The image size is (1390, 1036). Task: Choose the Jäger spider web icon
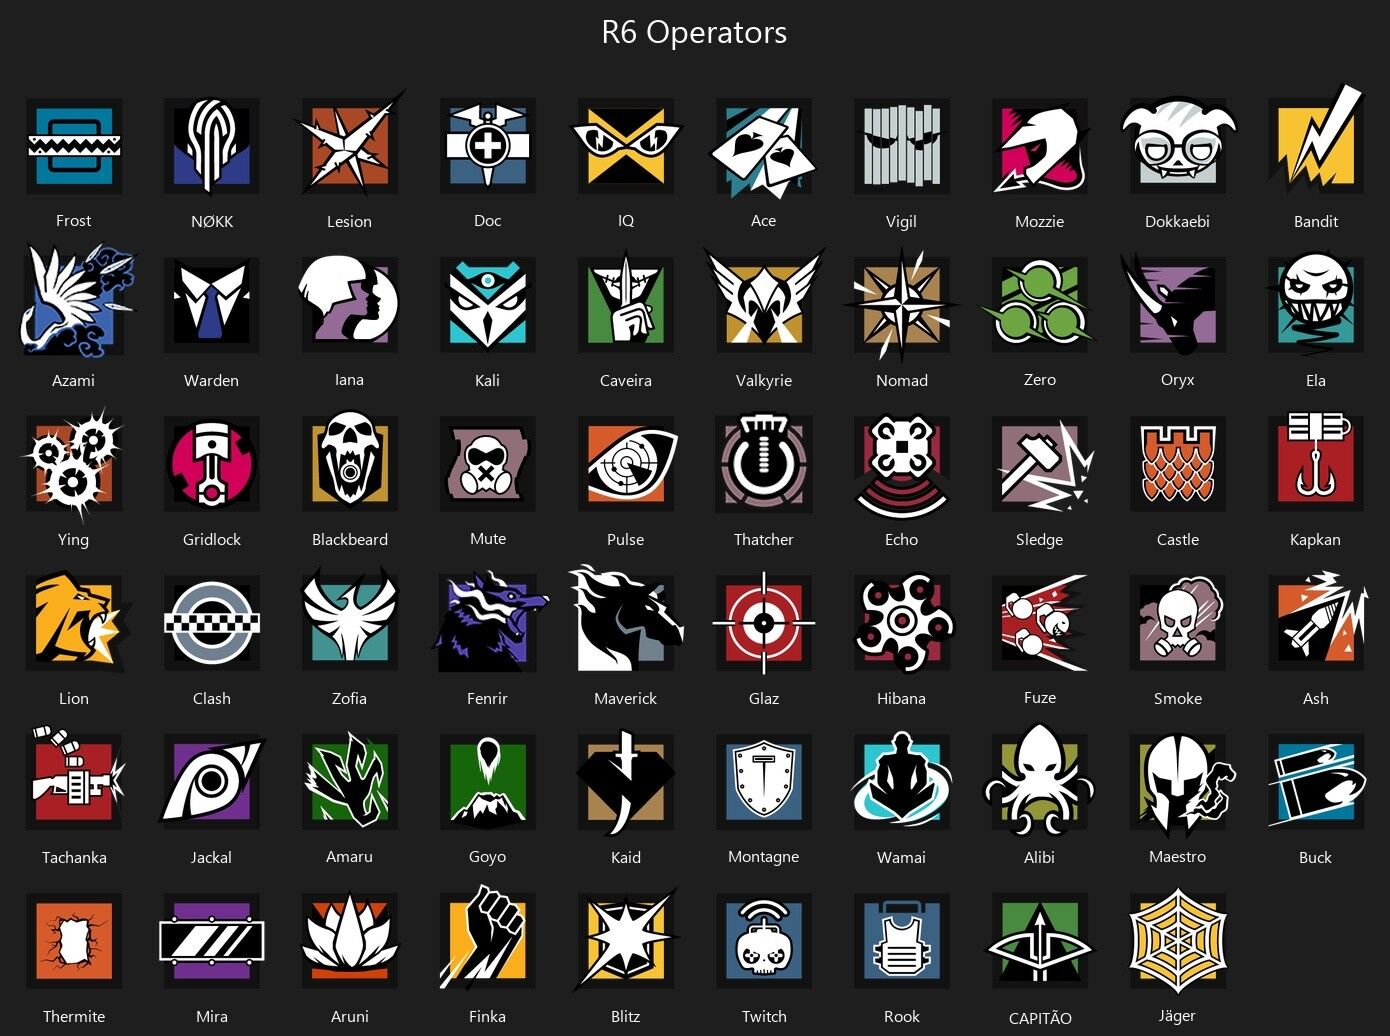click(1177, 941)
